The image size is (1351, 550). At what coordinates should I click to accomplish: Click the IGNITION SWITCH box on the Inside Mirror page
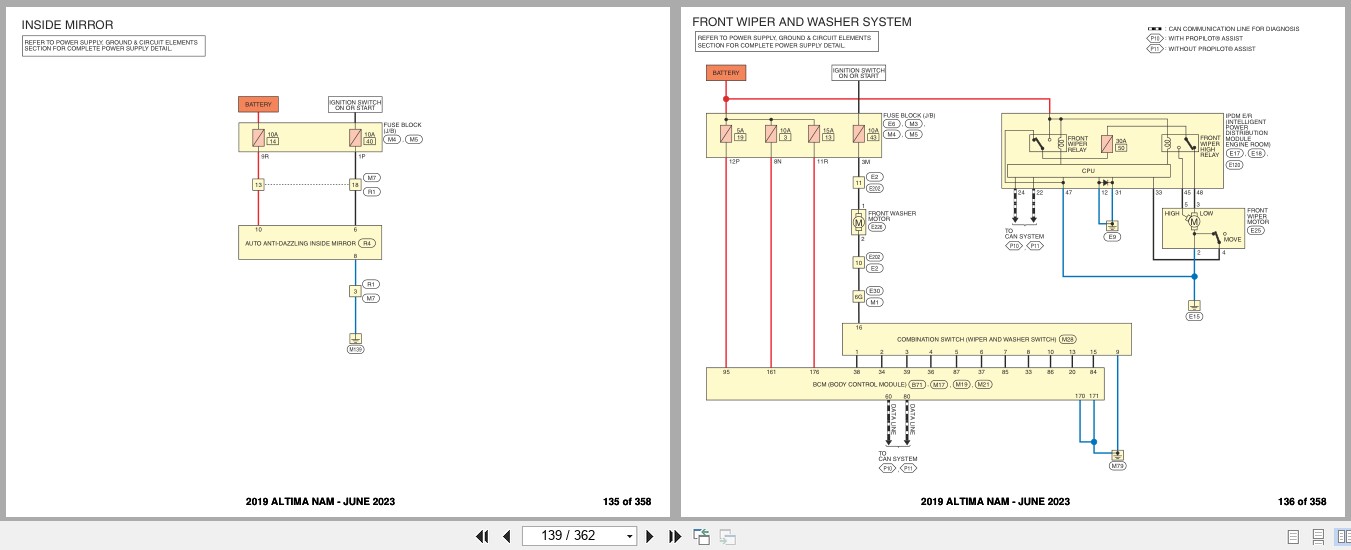(x=355, y=104)
